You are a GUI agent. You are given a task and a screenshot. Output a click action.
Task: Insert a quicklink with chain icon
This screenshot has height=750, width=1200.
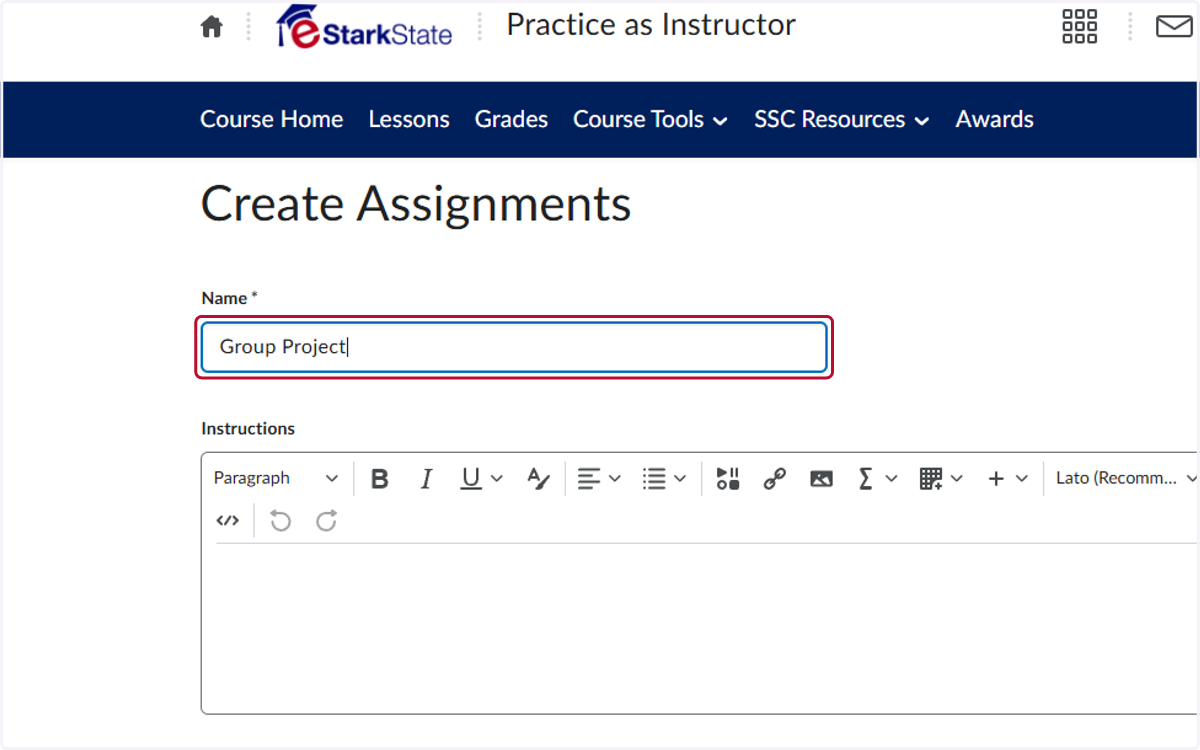coord(774,479)
